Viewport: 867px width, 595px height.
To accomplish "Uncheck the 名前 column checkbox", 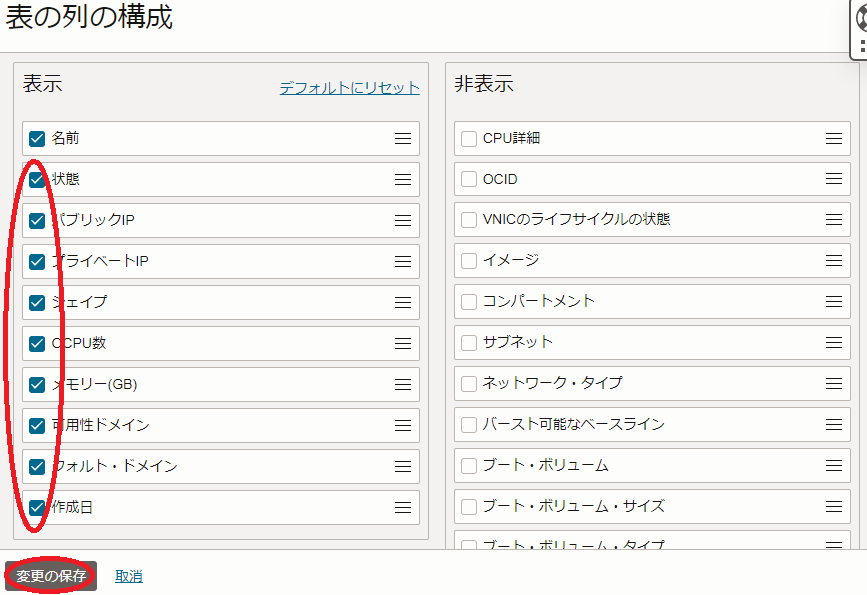I will [37, 139].
